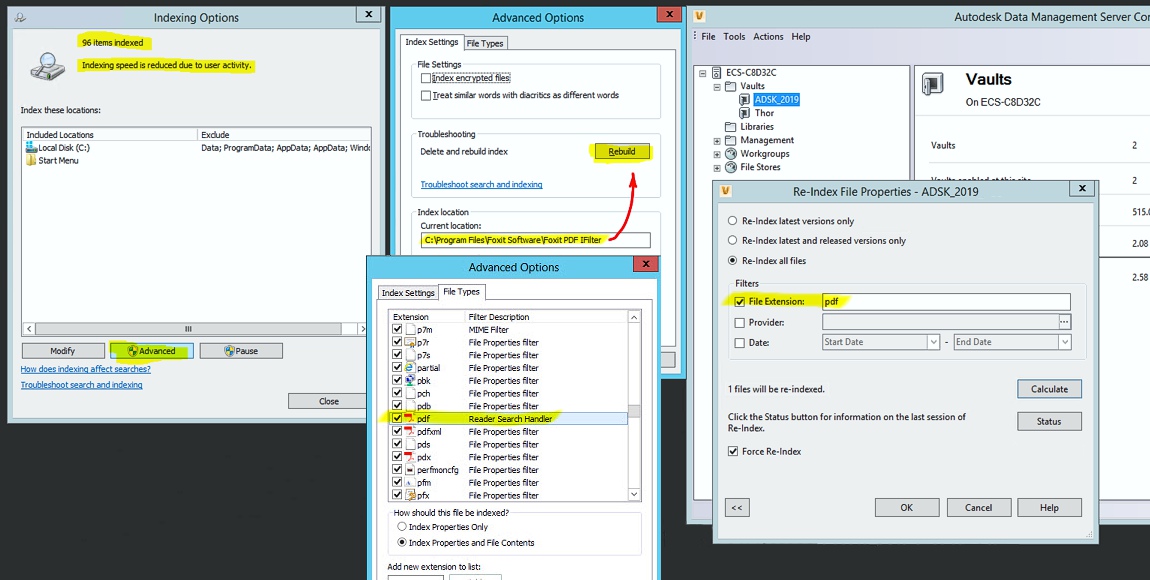The height and width of the screenshot is (580, 1150).
Task: Click the pbk phonebook file icon
Action: point(411,381)
